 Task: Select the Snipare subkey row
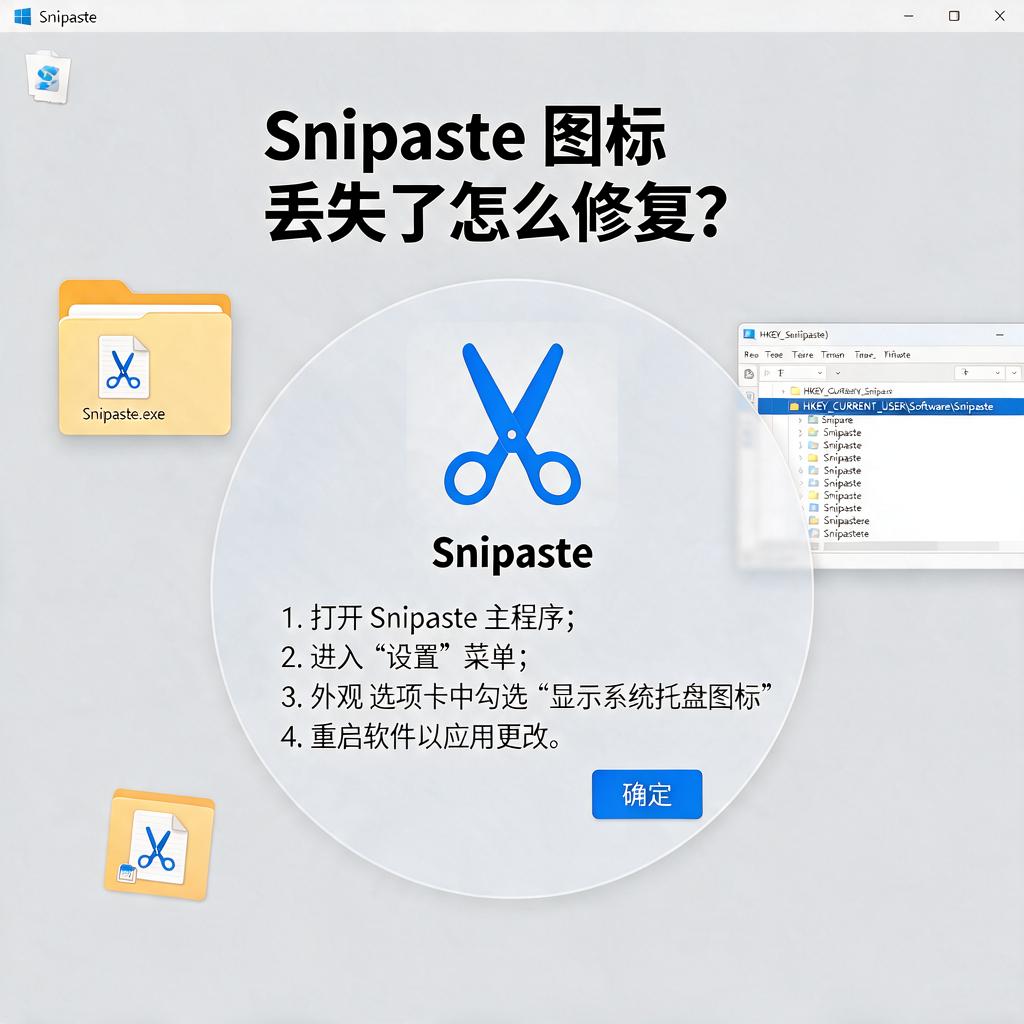coord(837,420)
